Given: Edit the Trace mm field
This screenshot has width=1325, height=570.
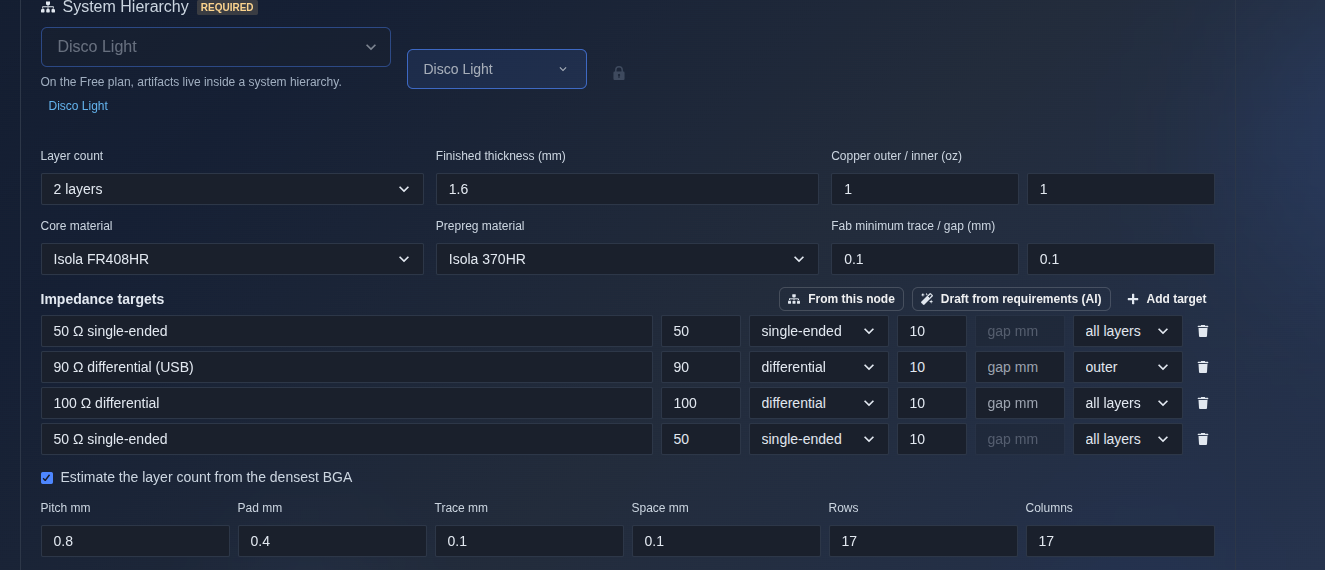Looking at the screenshot, I should coord(529,541).
